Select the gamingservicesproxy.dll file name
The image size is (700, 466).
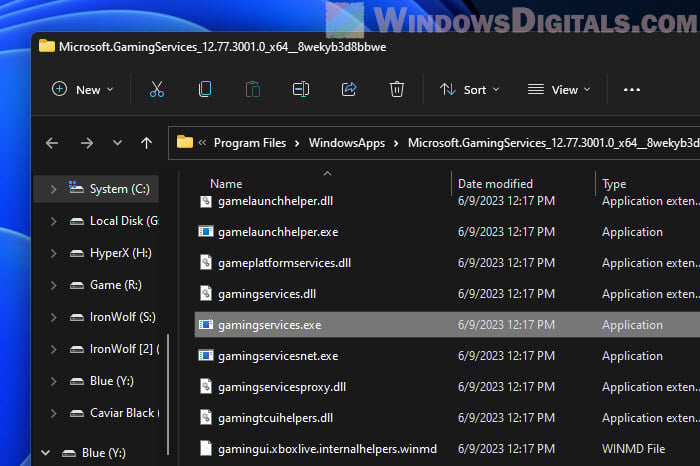click(x=282, y=387)
